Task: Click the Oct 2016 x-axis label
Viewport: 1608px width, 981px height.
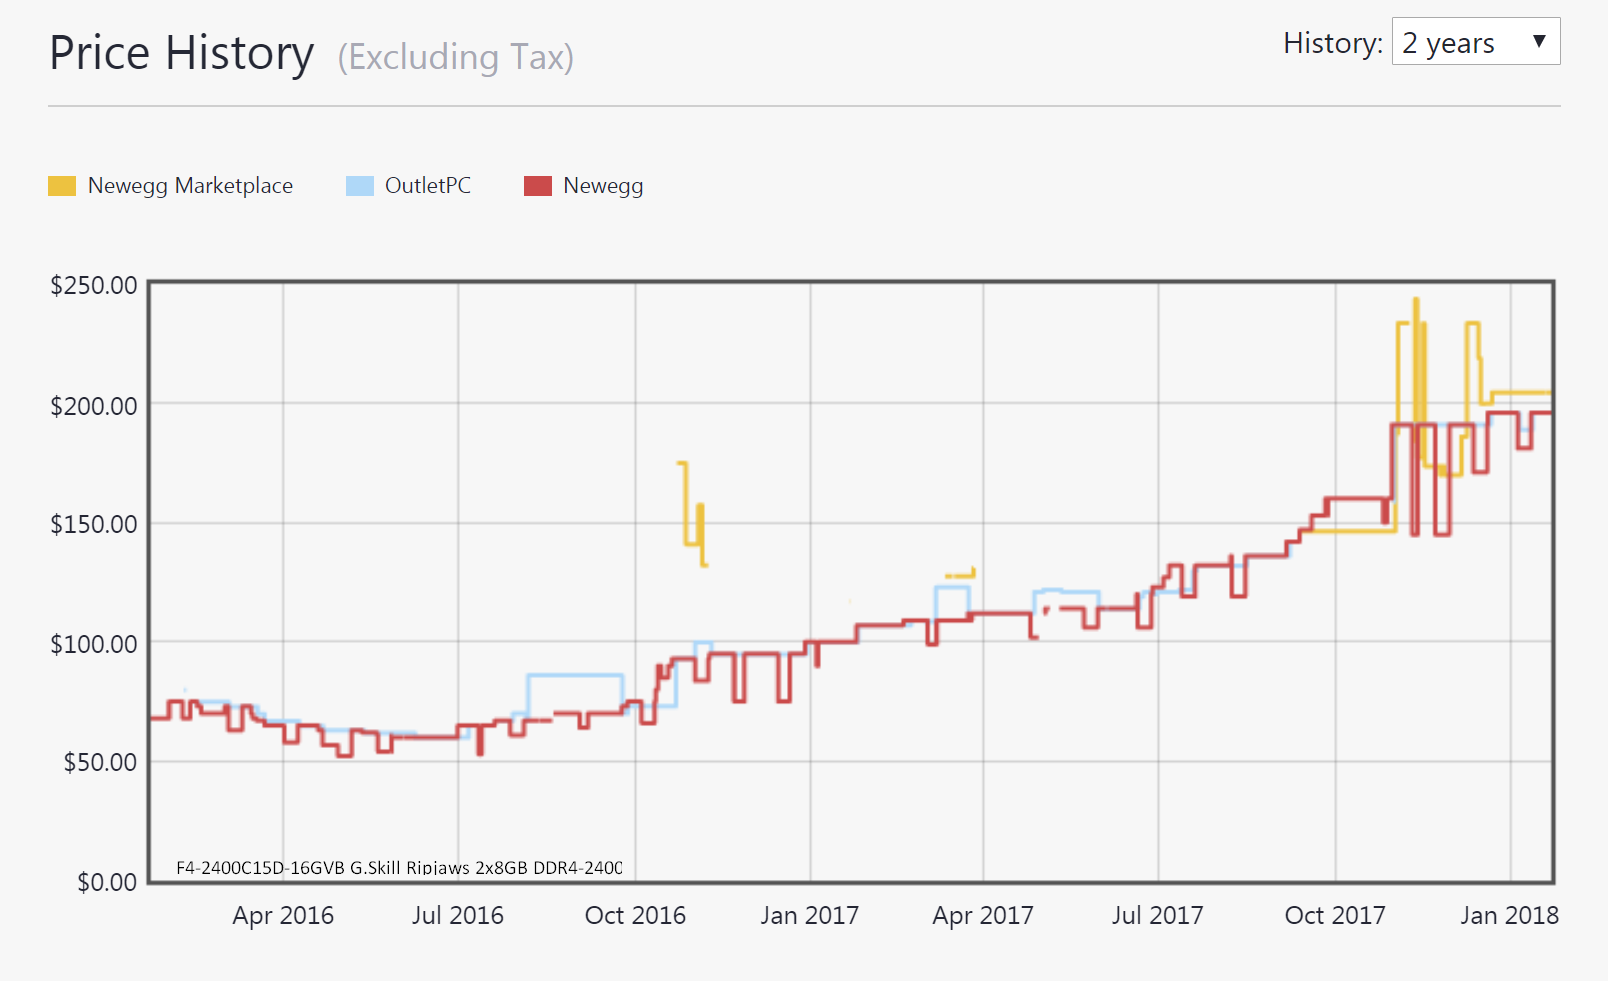Action: click(635, 915)
